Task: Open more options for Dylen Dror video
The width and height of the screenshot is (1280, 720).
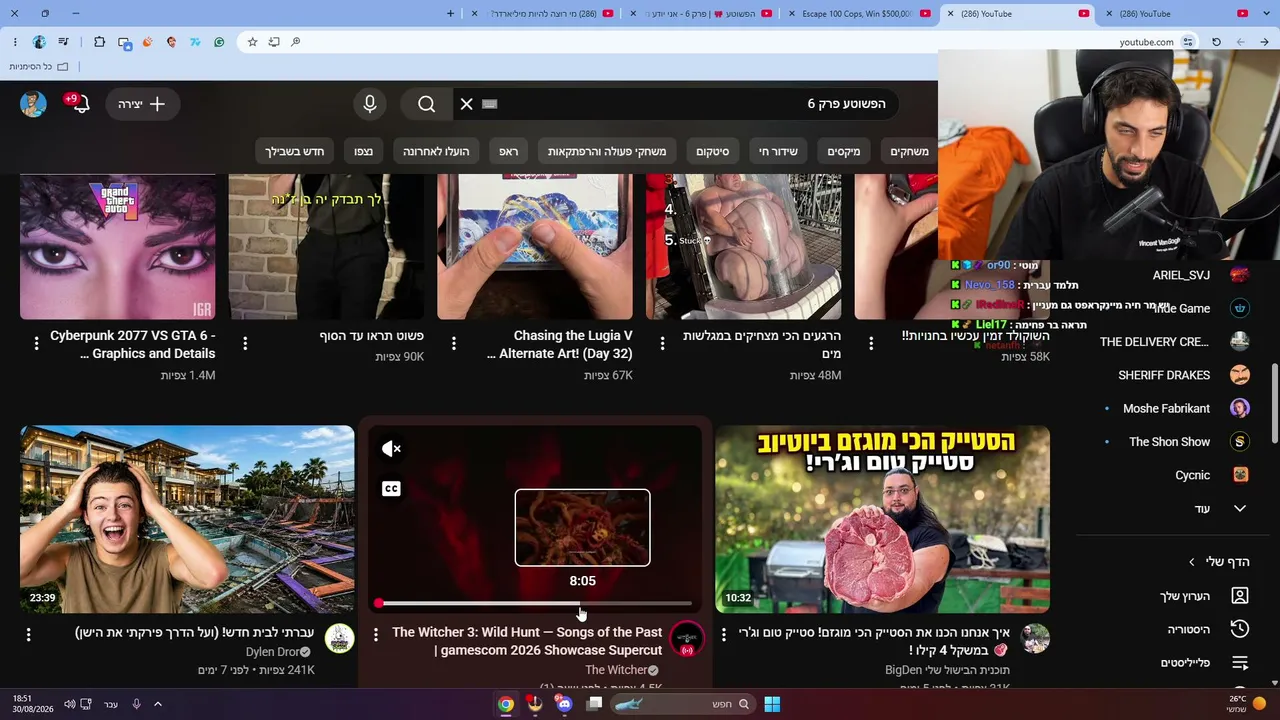Action: click(x=28, y=634)
